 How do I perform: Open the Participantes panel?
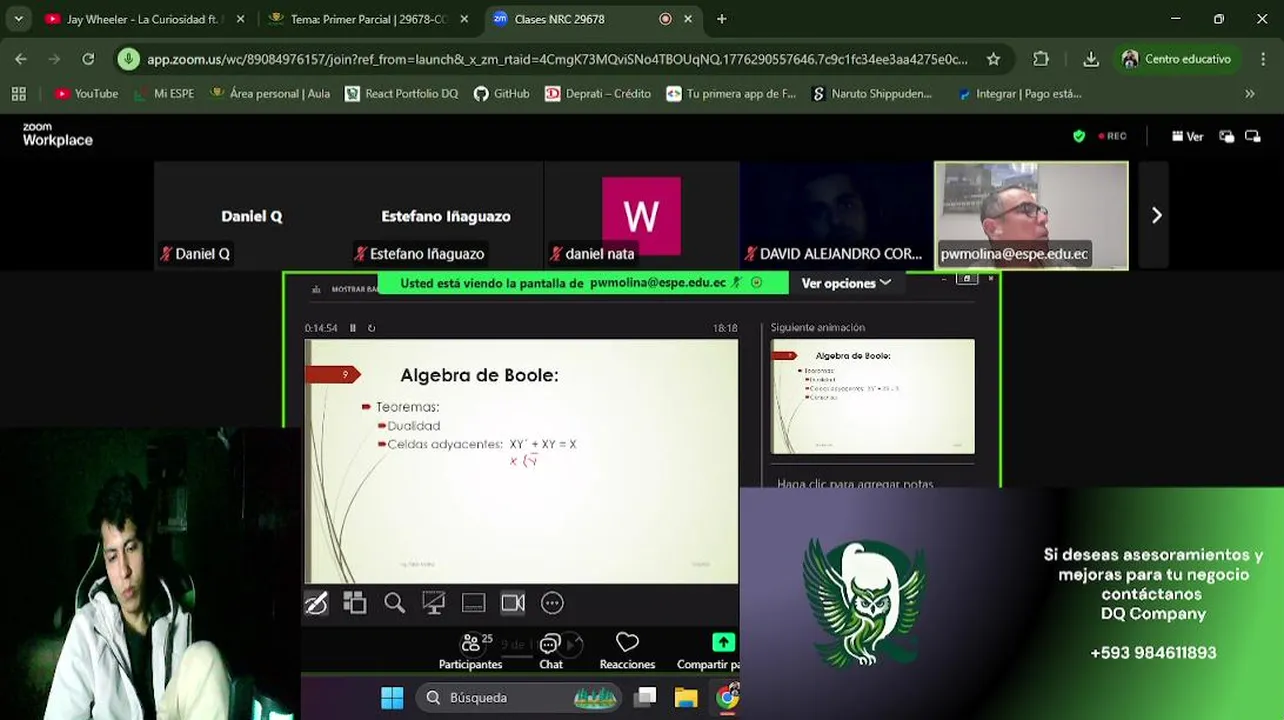coord(470,651)
